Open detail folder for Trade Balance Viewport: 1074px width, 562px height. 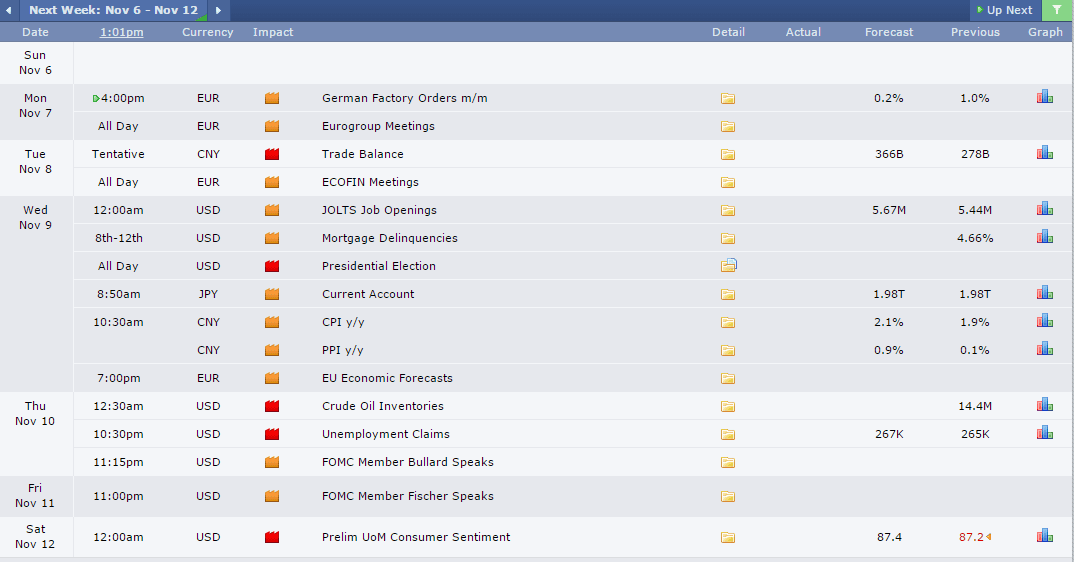[x=728, y=155]
